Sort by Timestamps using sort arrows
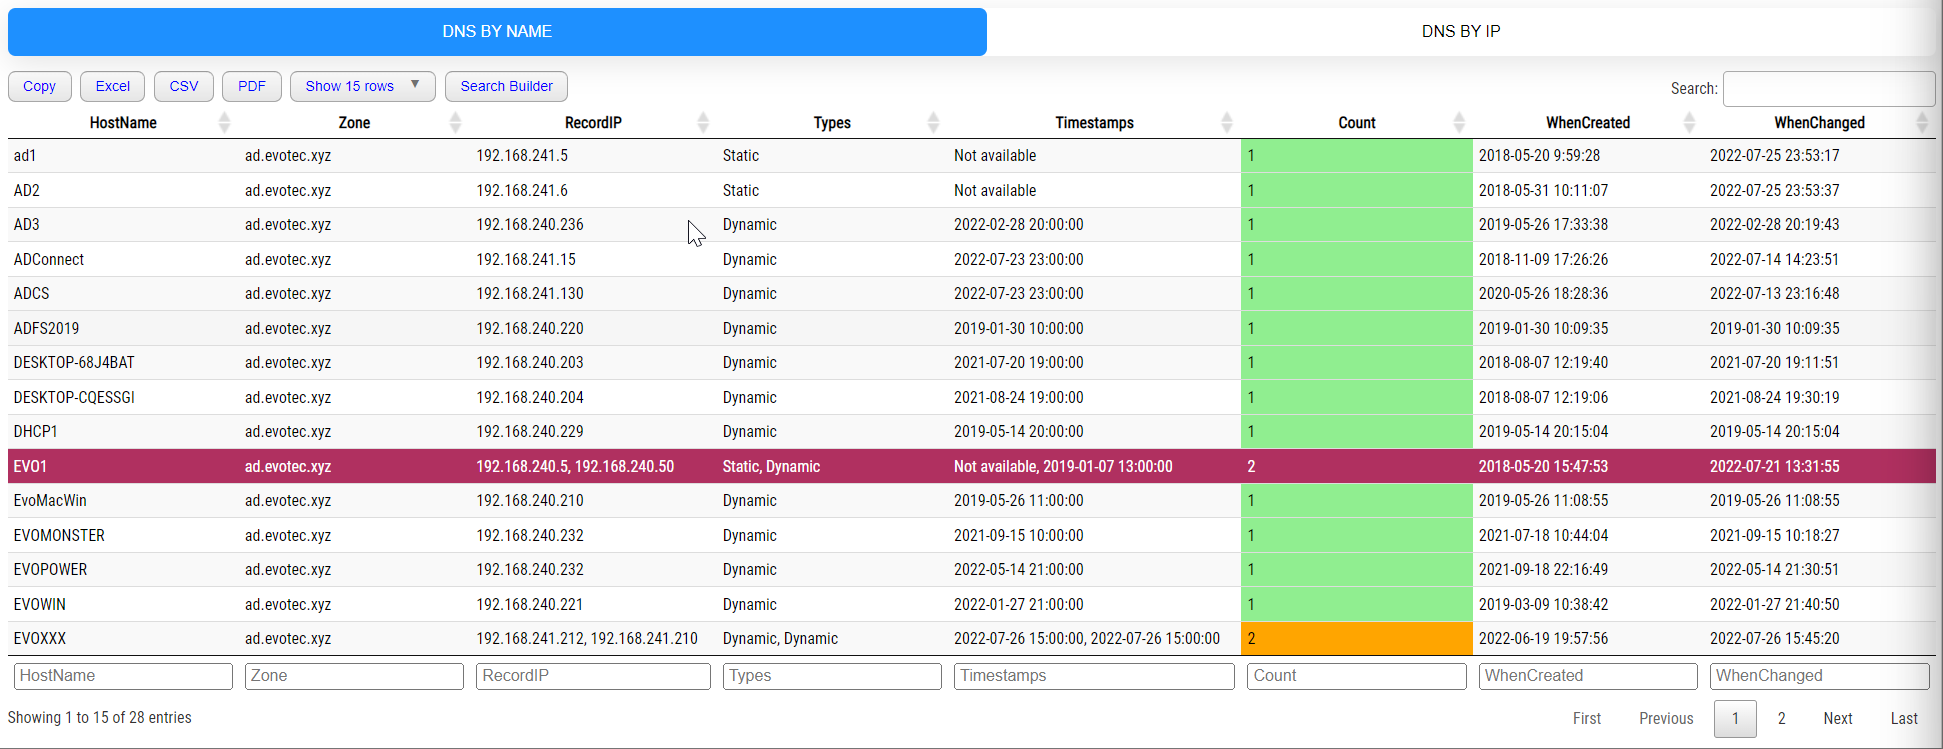 click(x=1226, y=122)
